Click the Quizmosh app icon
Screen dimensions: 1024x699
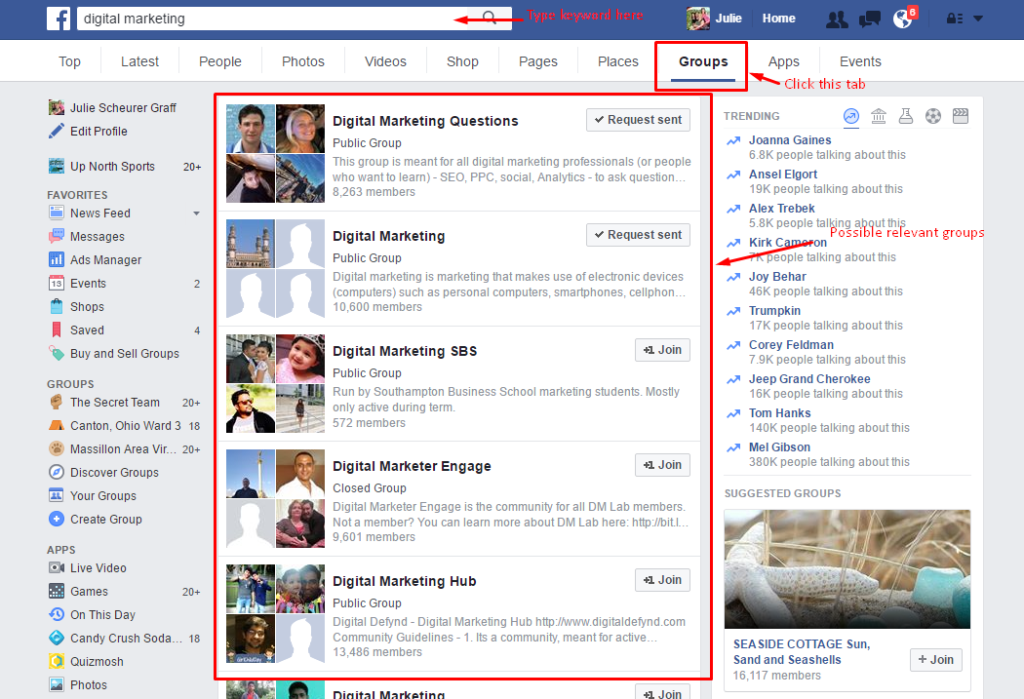point(56,661)
